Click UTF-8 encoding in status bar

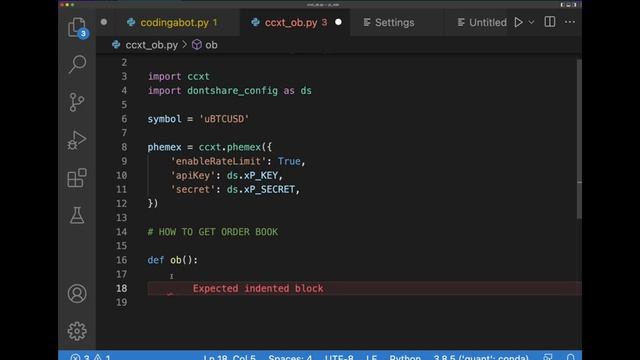coord(339,358)
